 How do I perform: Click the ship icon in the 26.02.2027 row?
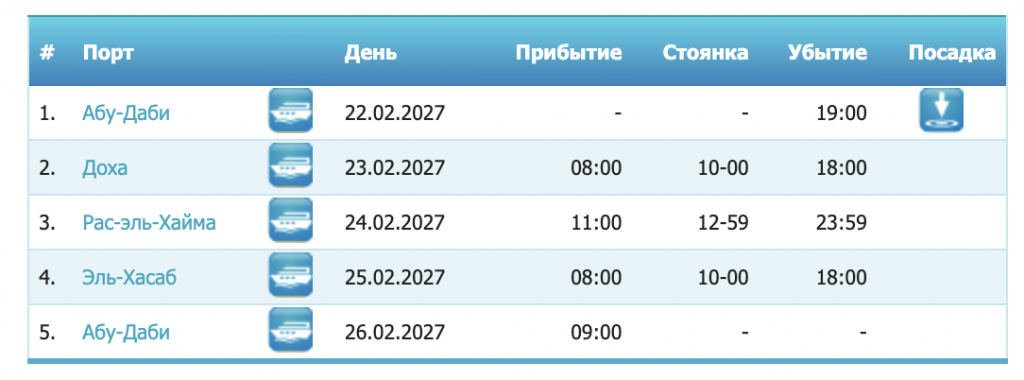click(x=291, y=330)
